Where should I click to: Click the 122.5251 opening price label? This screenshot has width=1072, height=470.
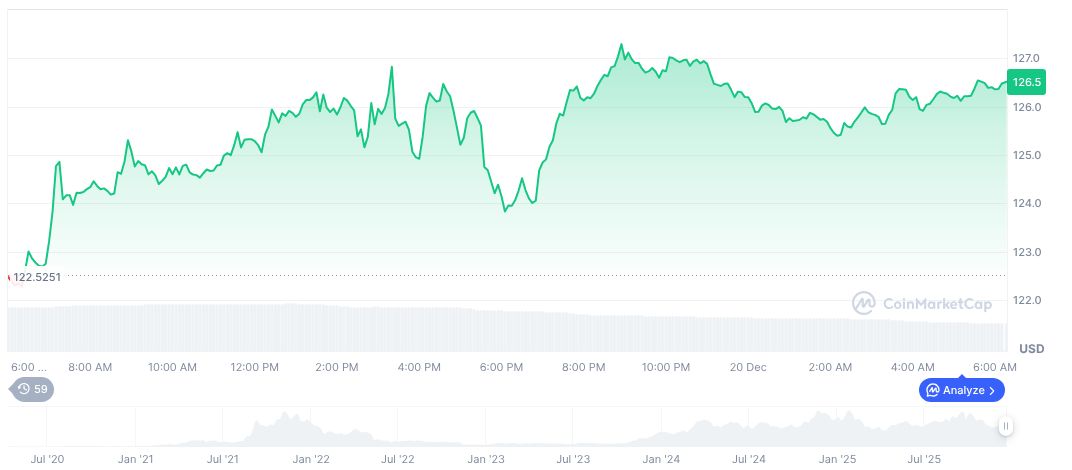pos(37,276)
